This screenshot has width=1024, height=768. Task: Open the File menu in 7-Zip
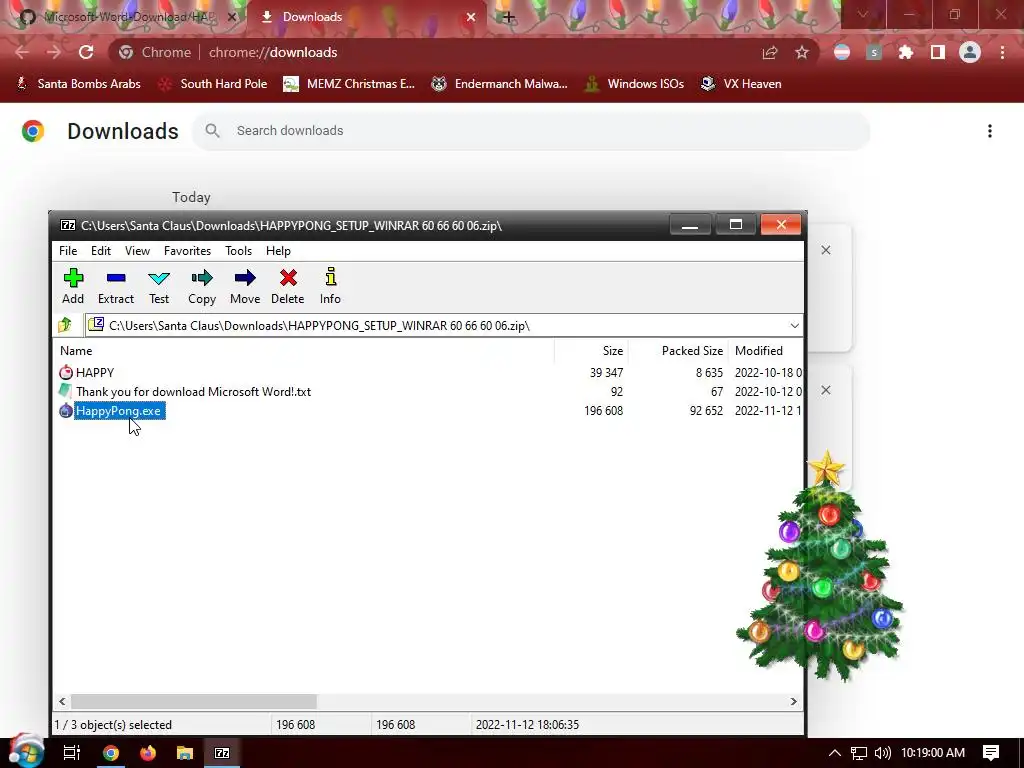point(68,251)
